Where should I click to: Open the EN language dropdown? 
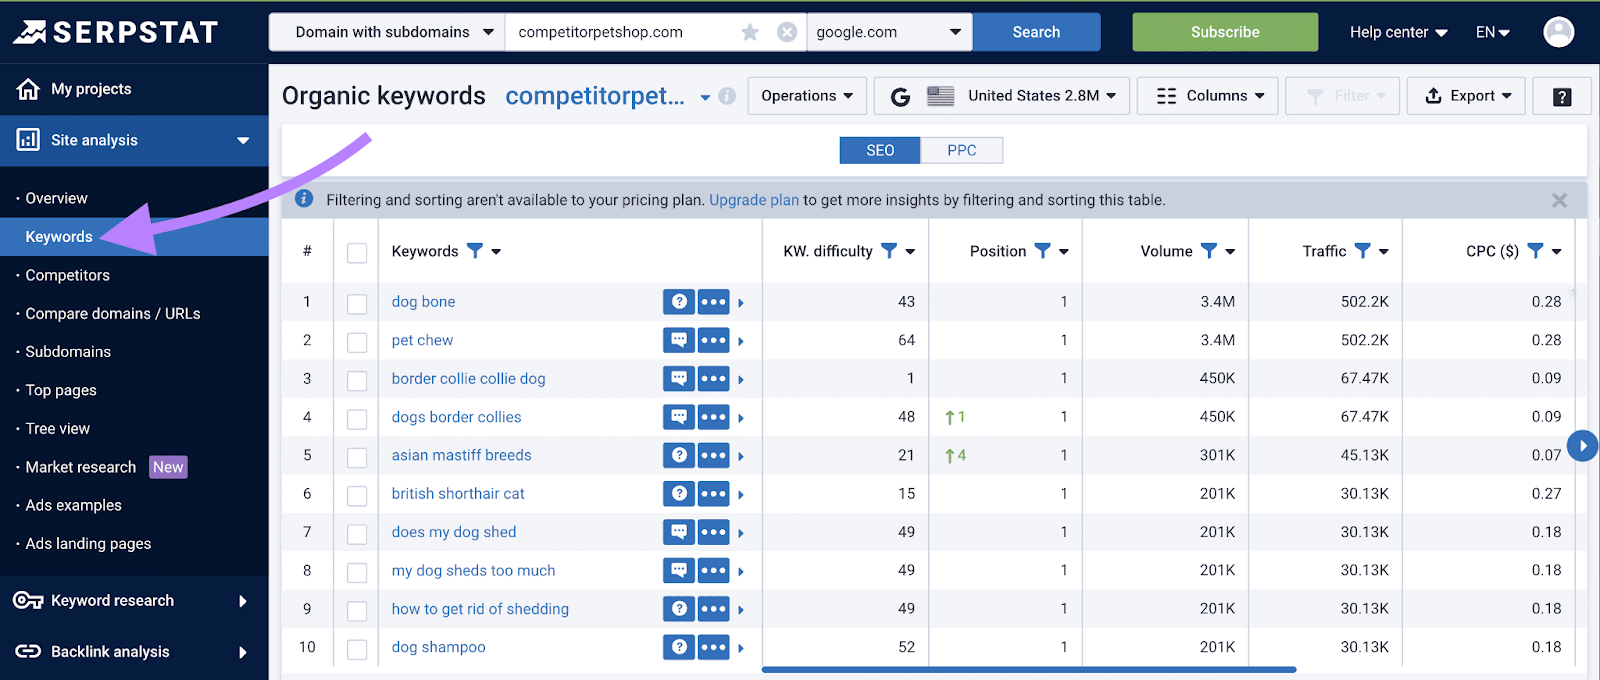coord(1492,32)
